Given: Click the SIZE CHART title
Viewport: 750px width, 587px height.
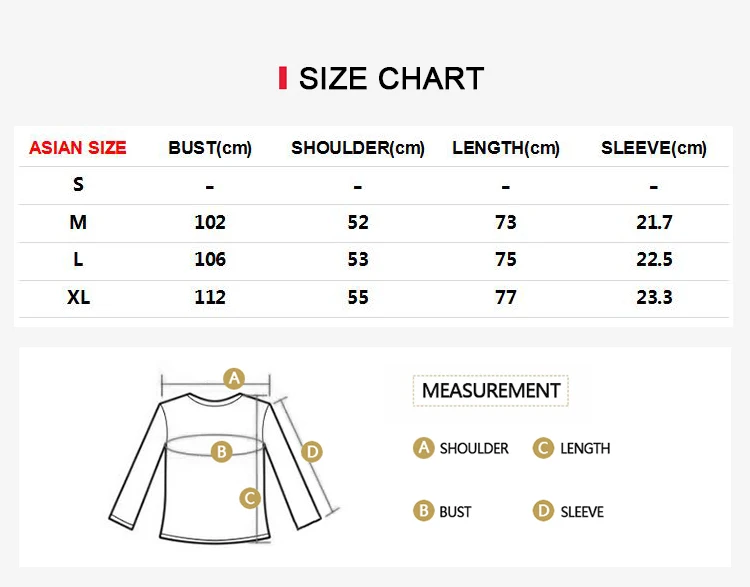Looking at the screenshot, I should [391, 78].
